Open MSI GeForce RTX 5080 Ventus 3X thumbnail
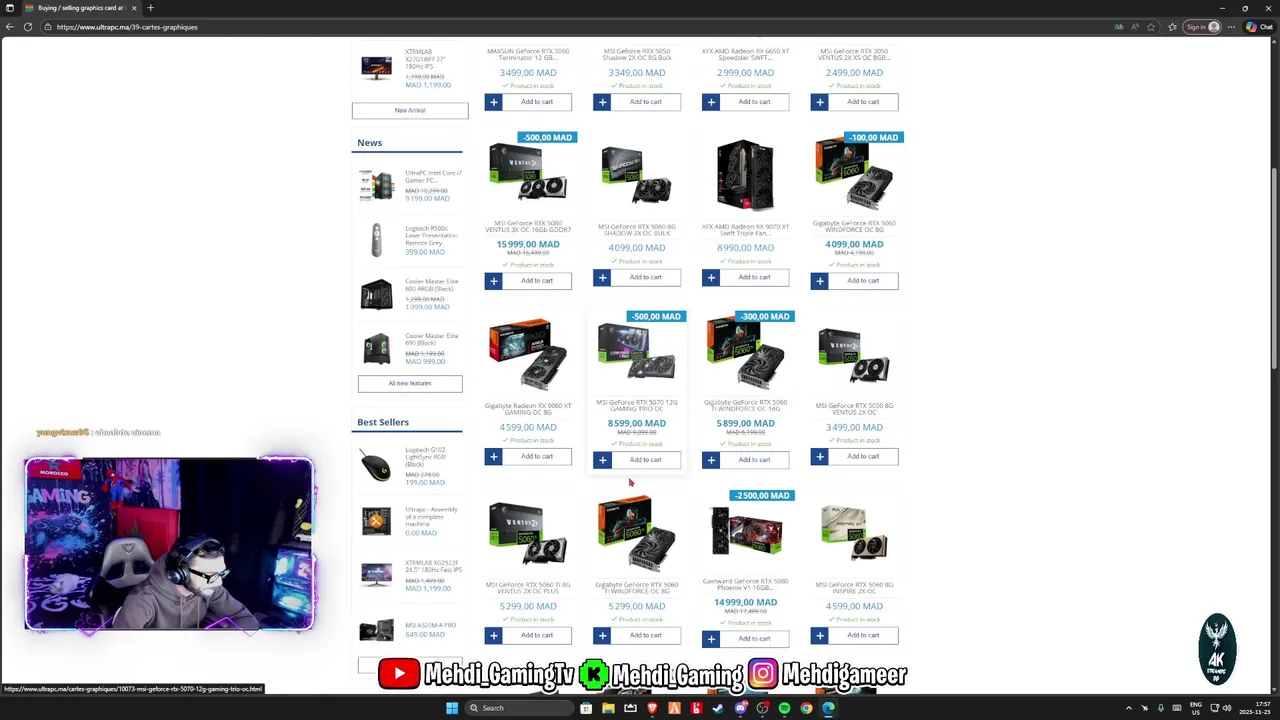Viewport: 1280px width, 720px height. click(528, 172)
